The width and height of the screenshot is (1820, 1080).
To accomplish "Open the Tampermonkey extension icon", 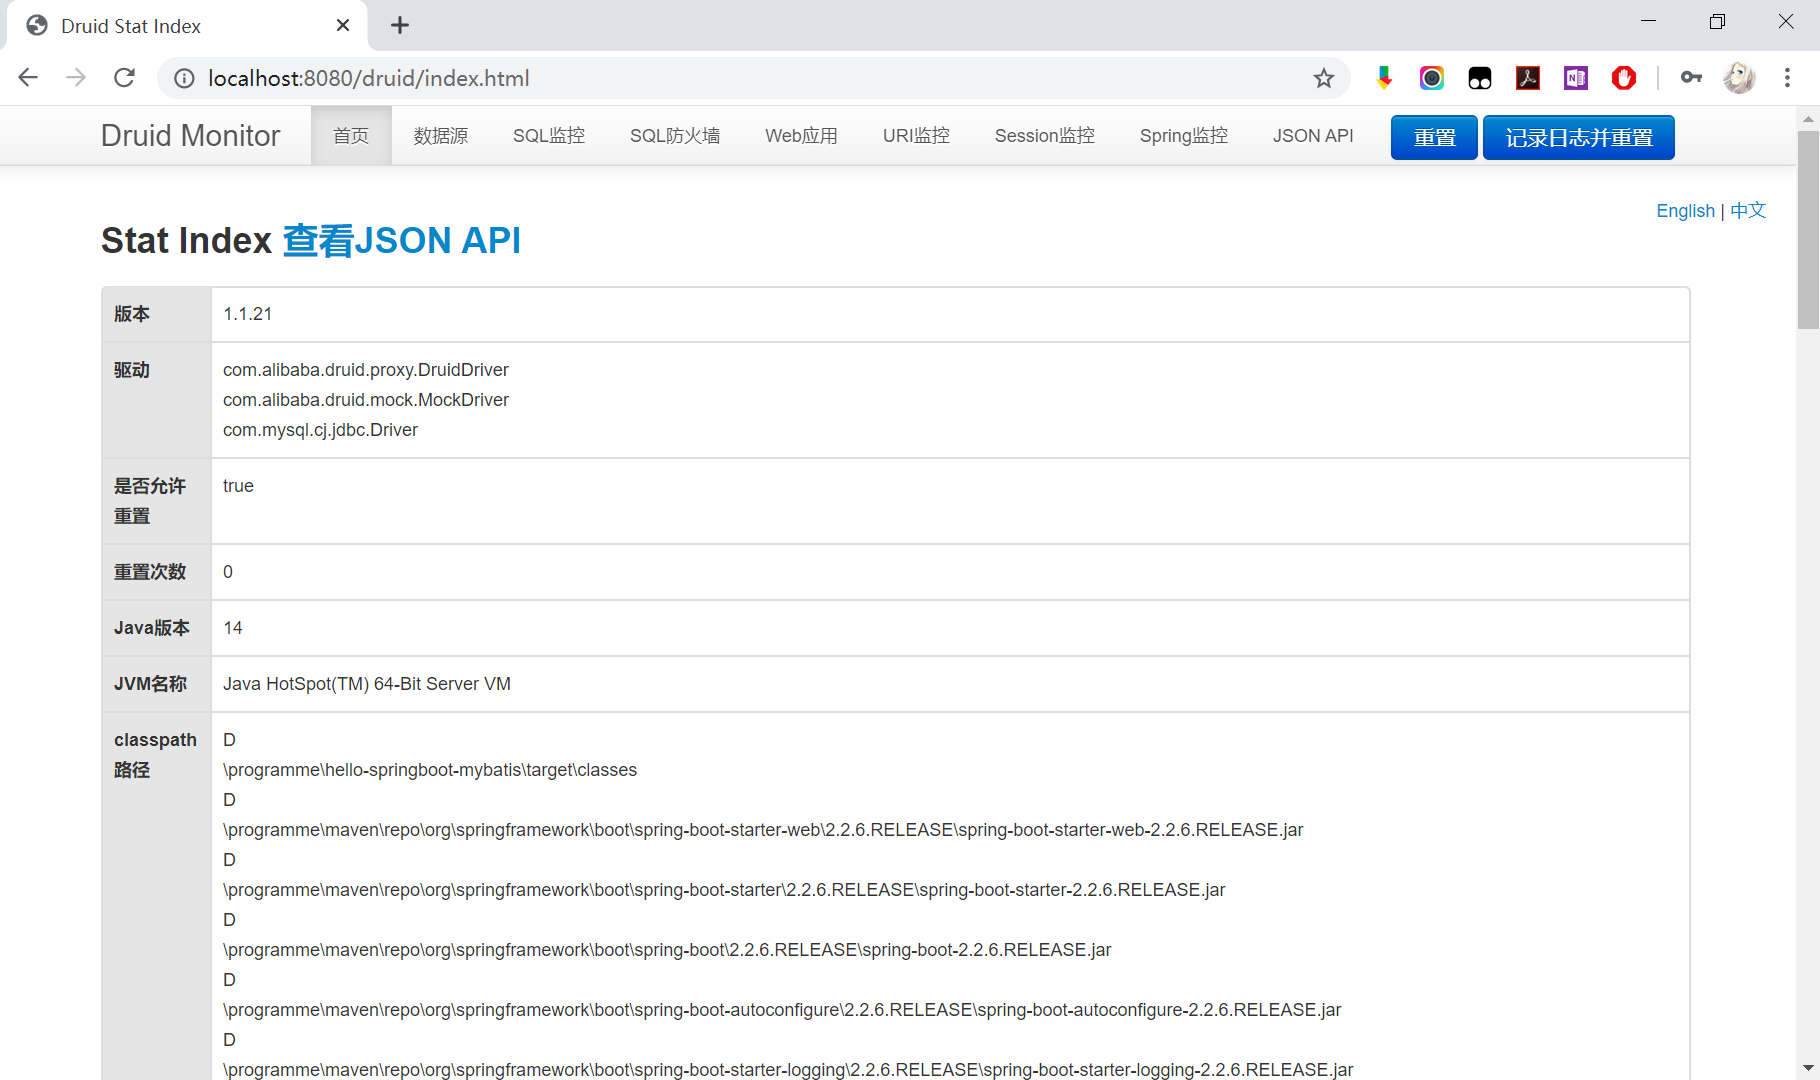I will pos(1480,78).
